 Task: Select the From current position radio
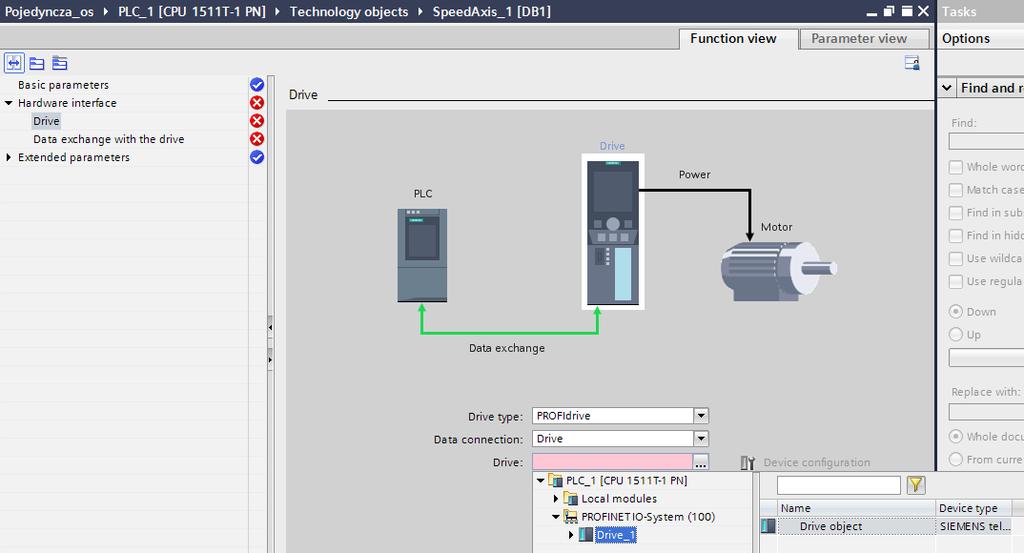coord(955,459)
